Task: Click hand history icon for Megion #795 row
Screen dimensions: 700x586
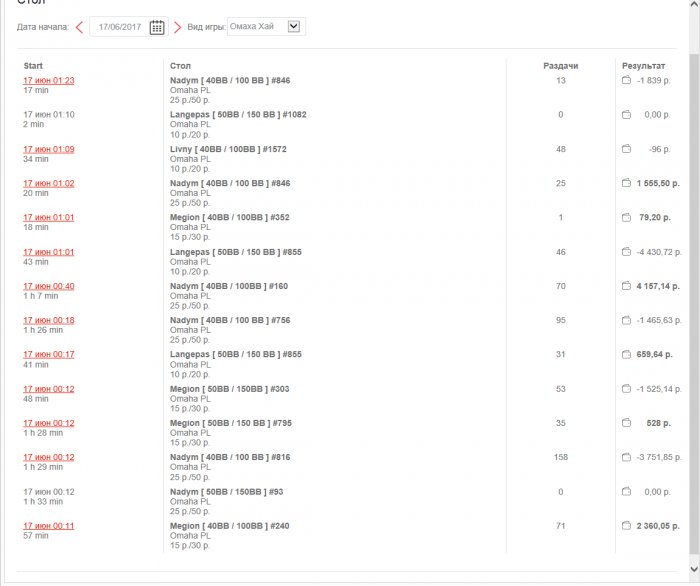Action: pos(626,423)
